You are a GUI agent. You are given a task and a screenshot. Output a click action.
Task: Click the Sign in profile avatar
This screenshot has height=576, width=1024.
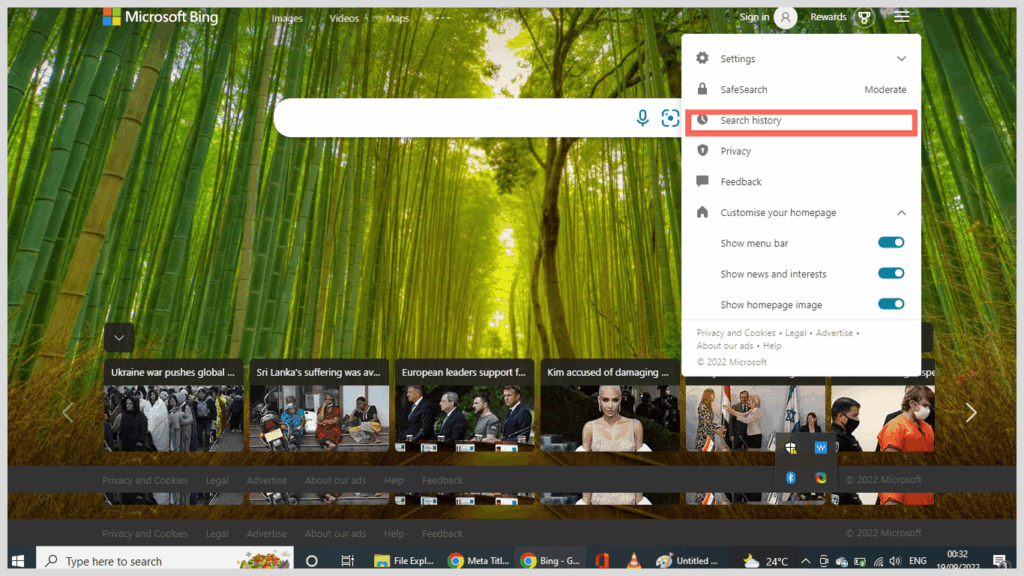point(786,17)
